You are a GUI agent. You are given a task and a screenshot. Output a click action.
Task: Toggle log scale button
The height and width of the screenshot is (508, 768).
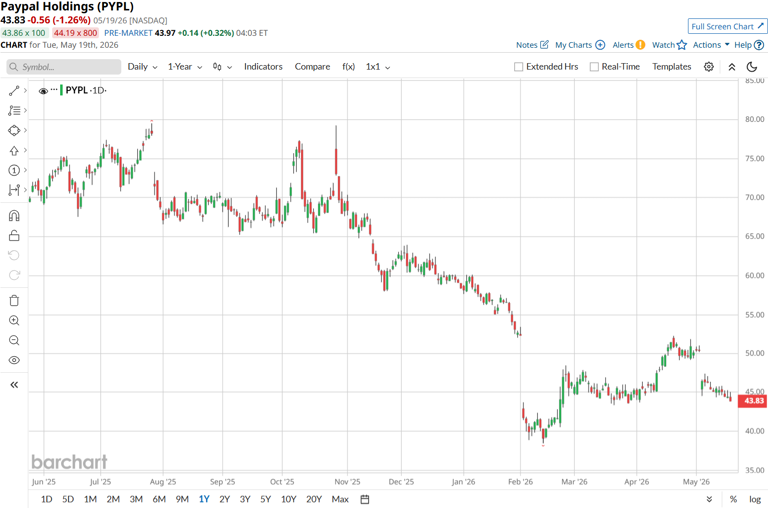pyautogui.click(x=755, y=499)
